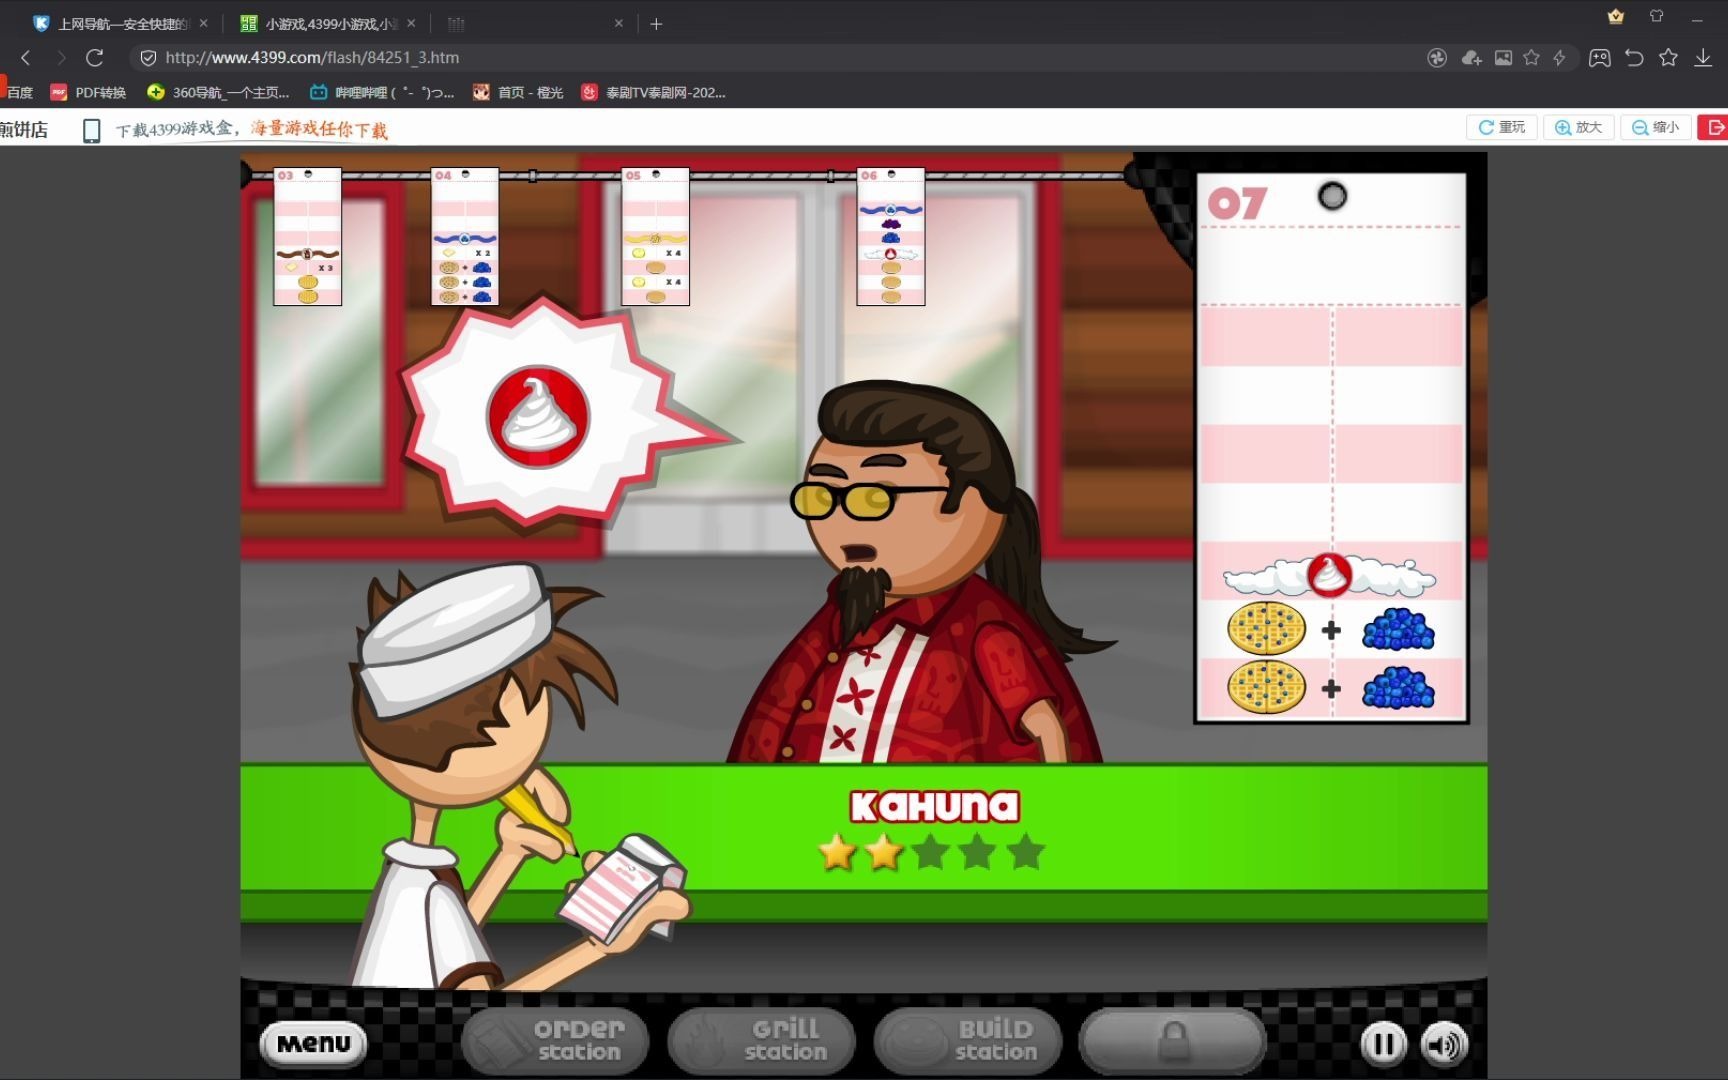The height and width of the screenshot is (1080, 1728).
Task: Click the 07 order number on the ticket
Action: coord(1237,204)
